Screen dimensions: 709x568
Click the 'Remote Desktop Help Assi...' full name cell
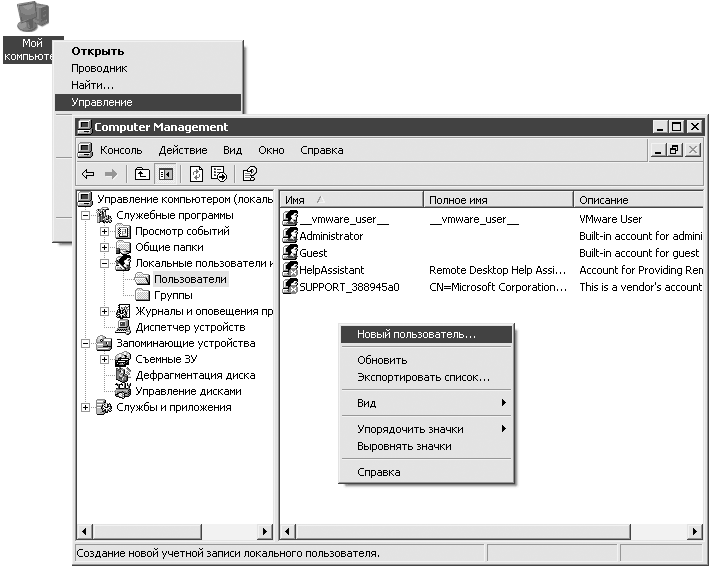[497, 270]
